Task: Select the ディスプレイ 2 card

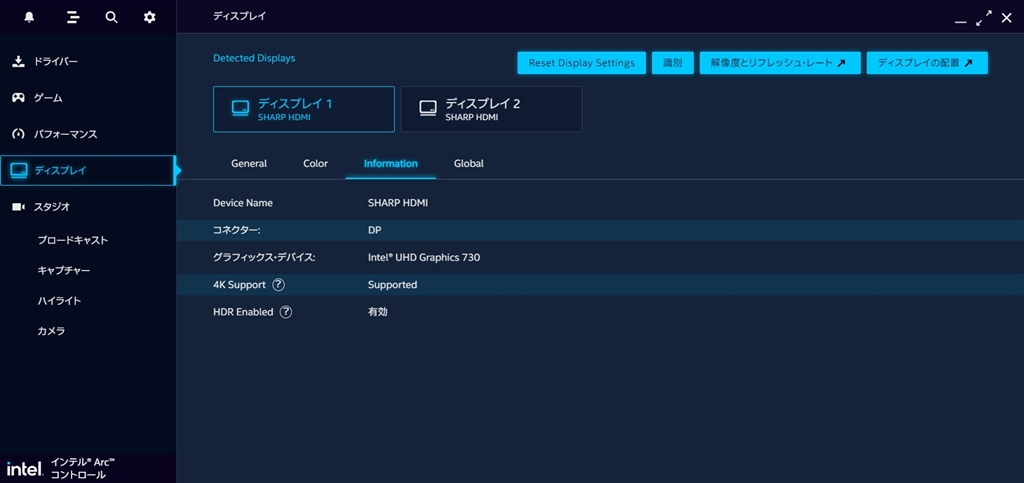Action: (491, 109)
